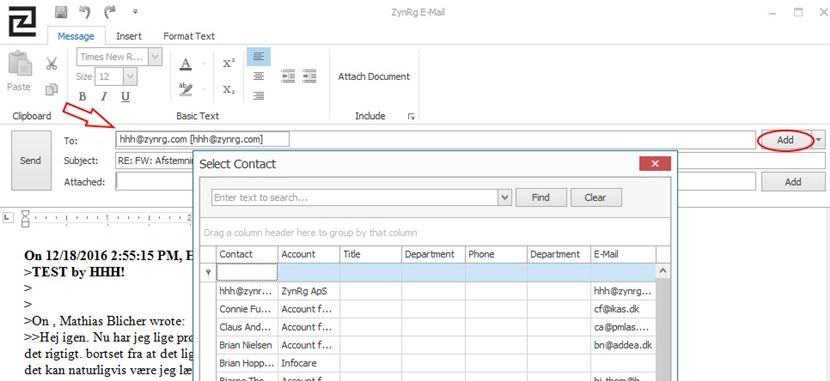The width and height of the screenshot is (830, 381).
Task: Open the ZynRg application logo menu
Action: [x=22, y=22]
